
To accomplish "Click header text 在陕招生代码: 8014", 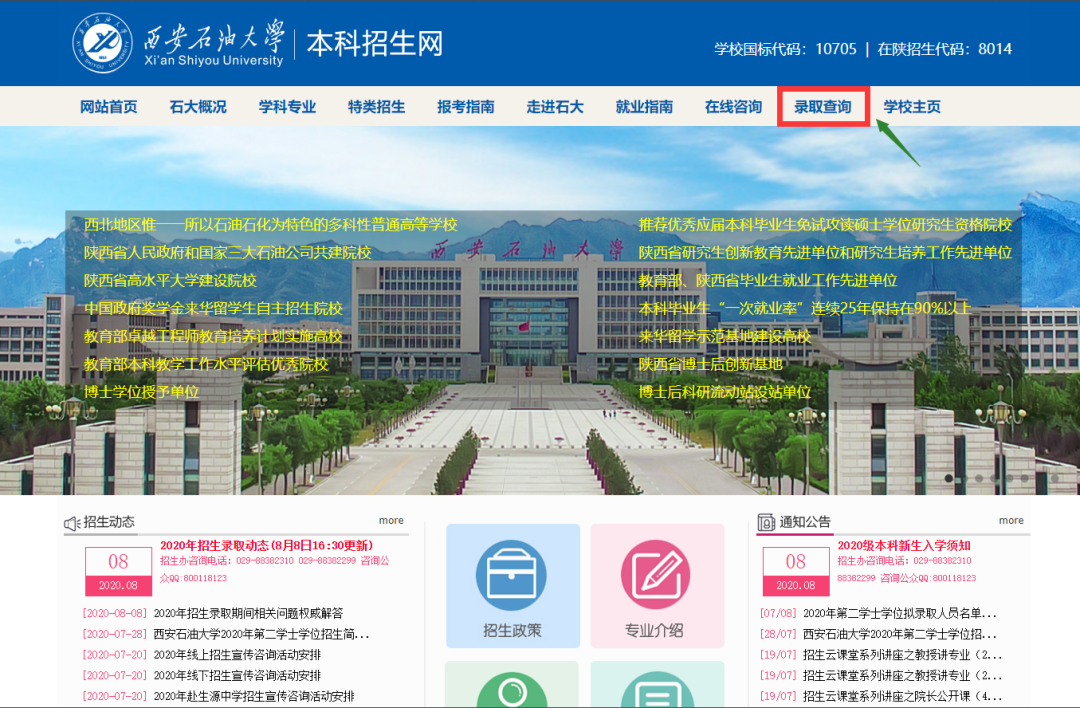I will pyautogui.click(x=944, y=49).
